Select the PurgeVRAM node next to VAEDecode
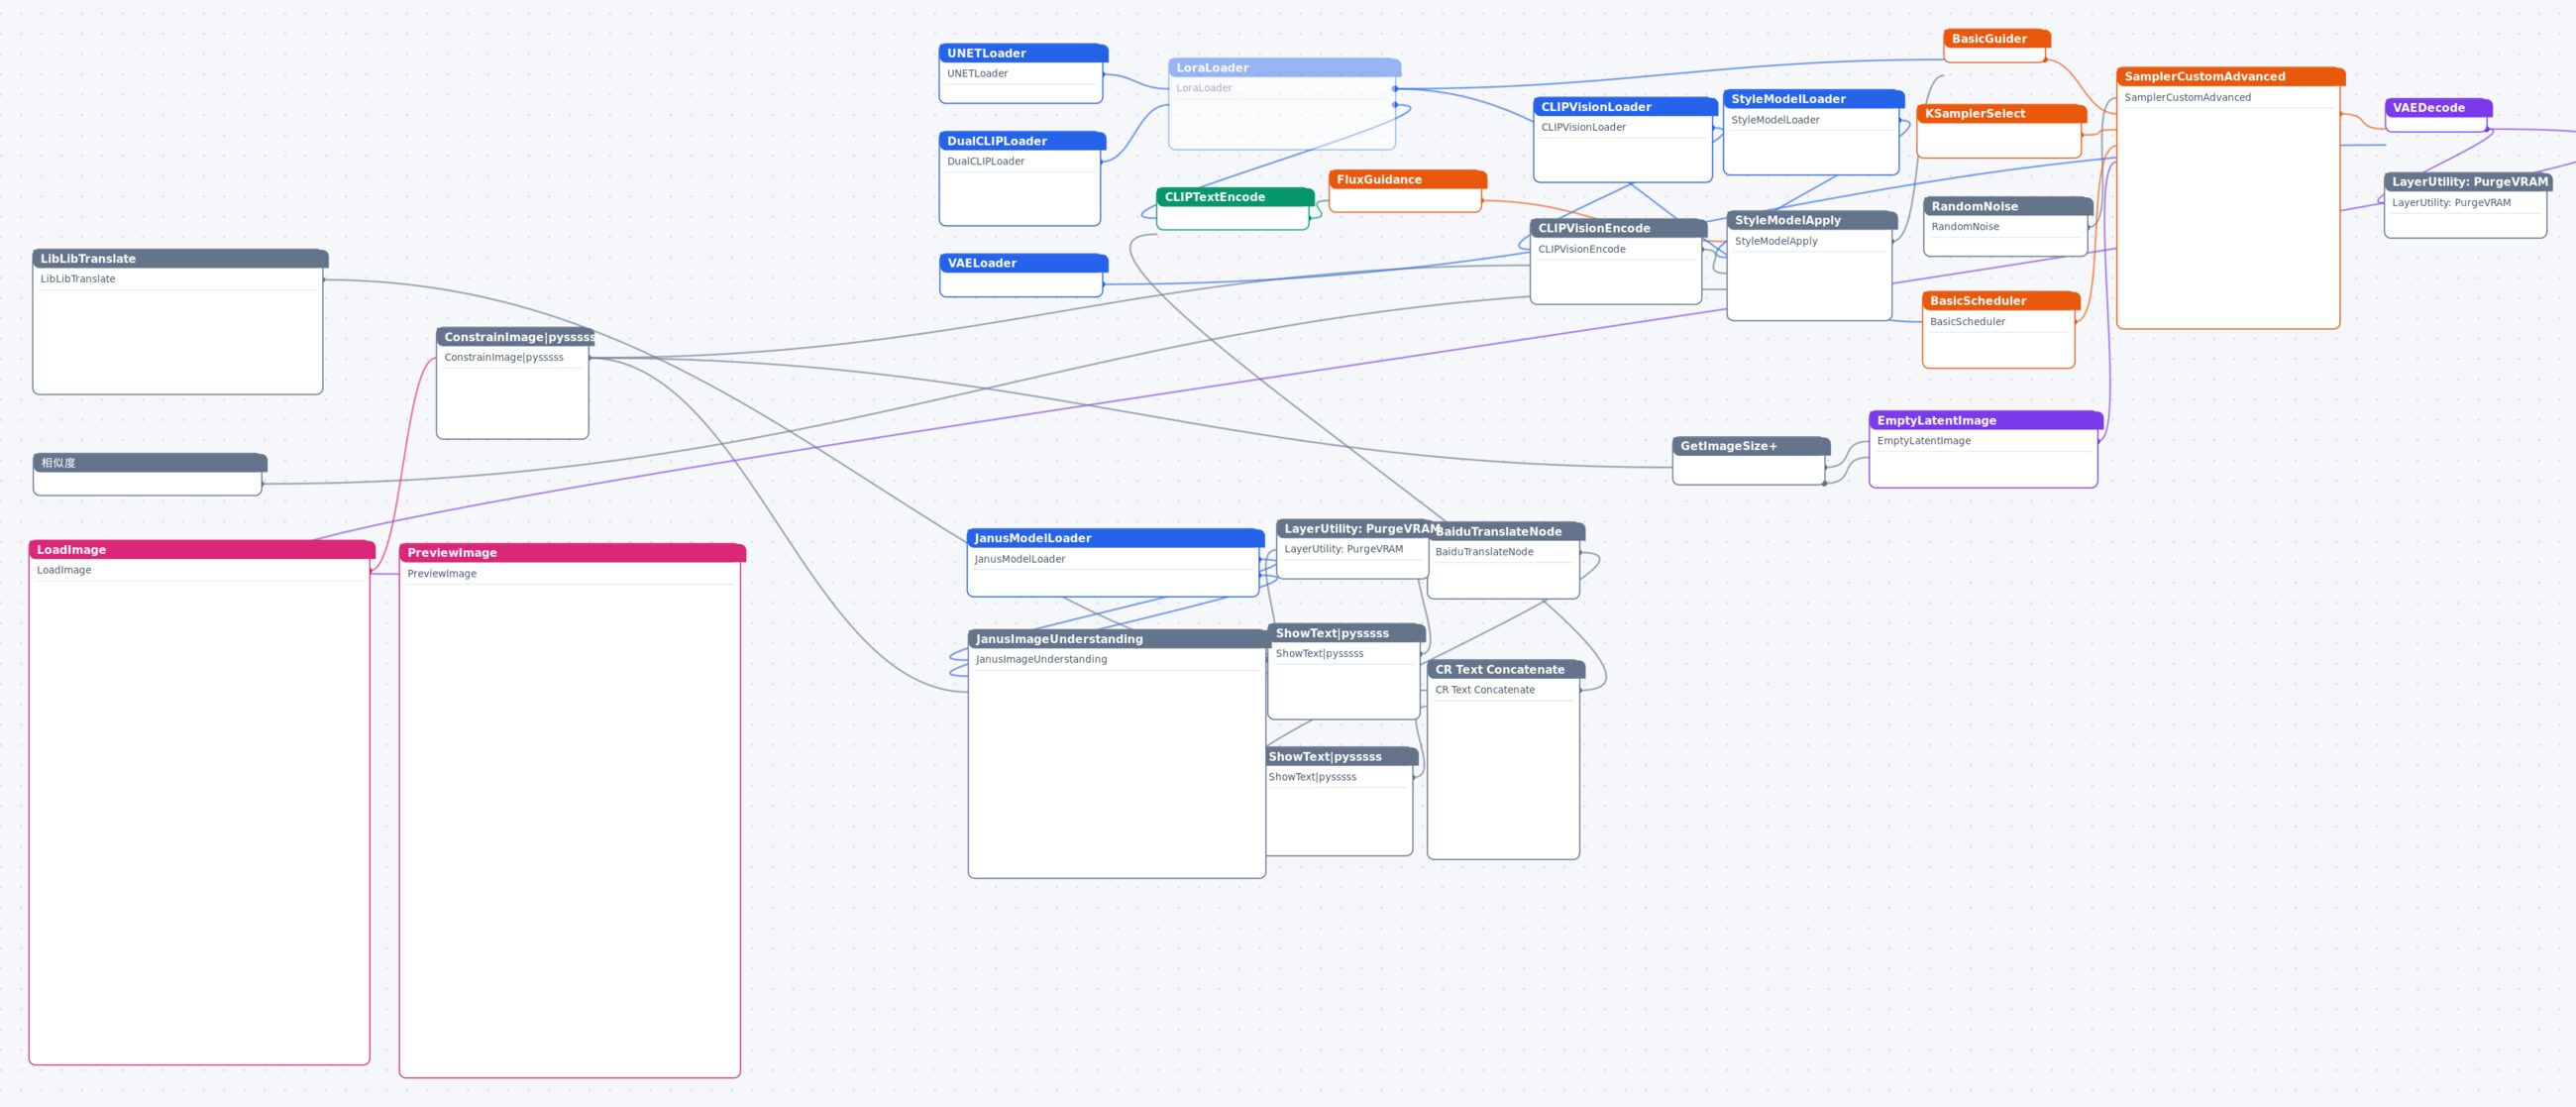2576x1107 pixels. coord(2467,205)
